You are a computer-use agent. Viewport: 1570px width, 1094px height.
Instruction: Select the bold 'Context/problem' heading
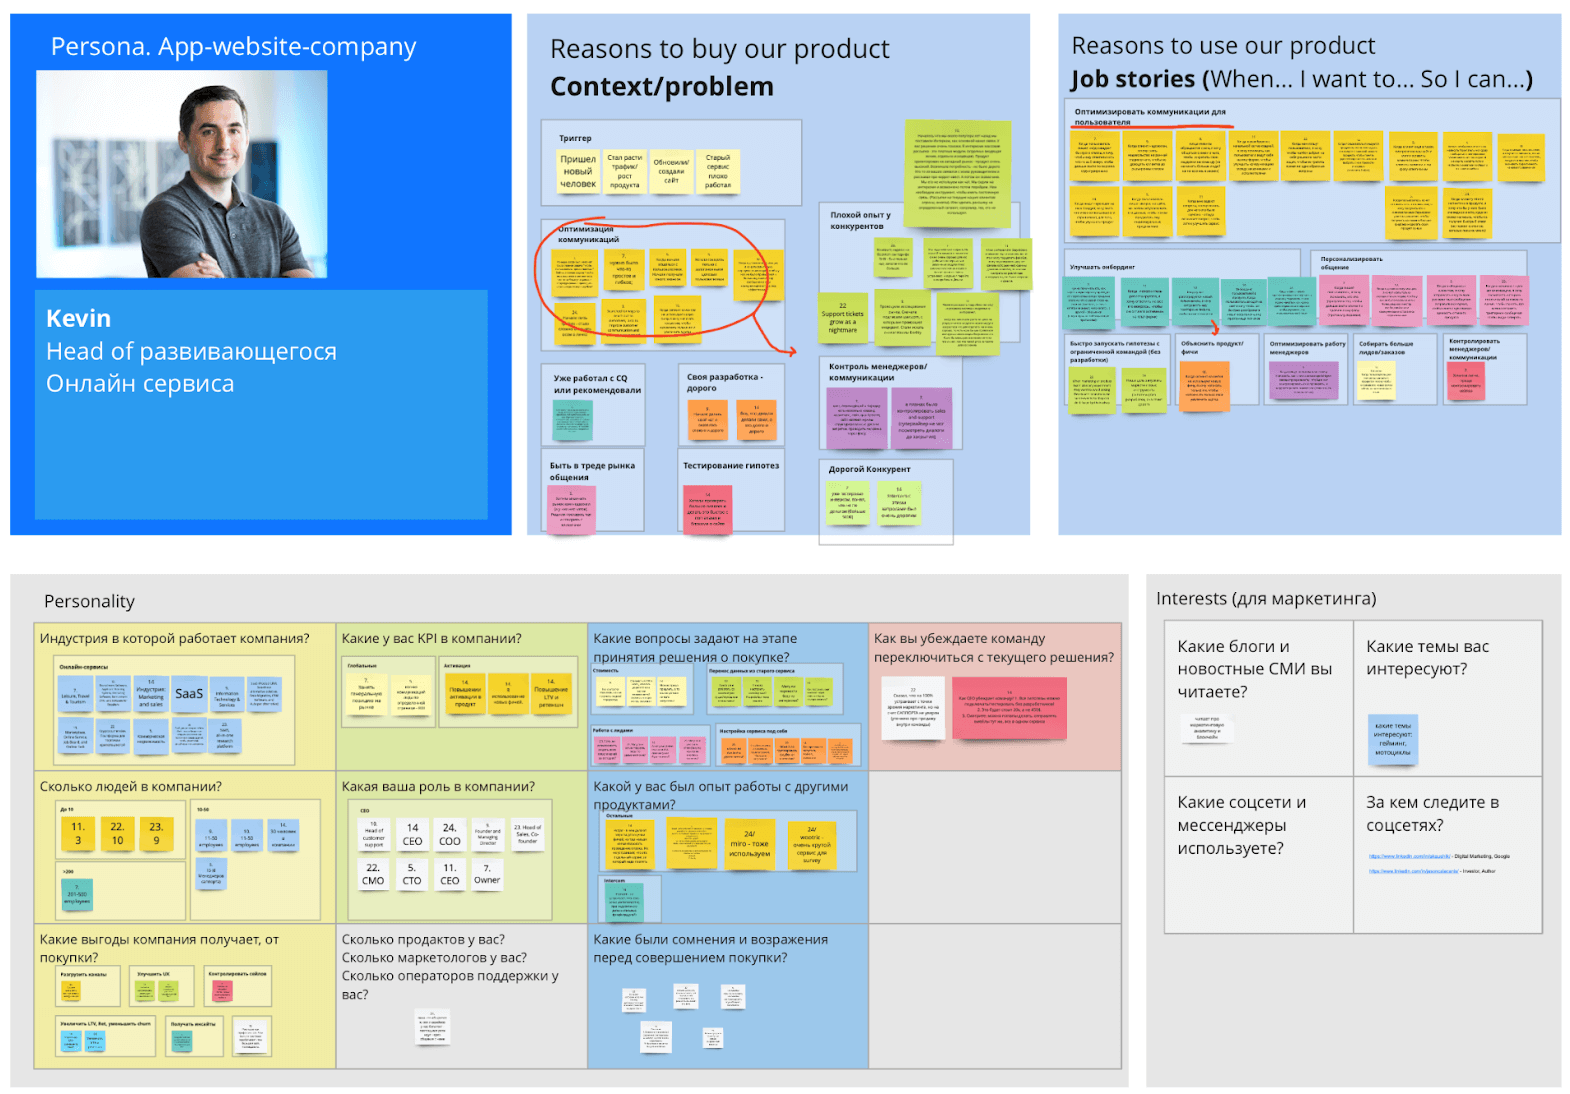click(x=662, y=87)
